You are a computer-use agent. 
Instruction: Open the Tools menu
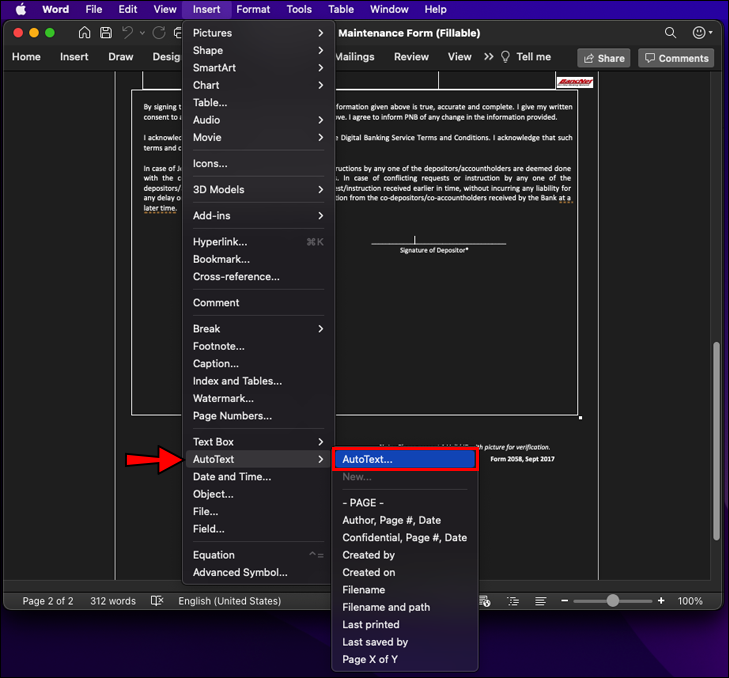pos(299,9)
